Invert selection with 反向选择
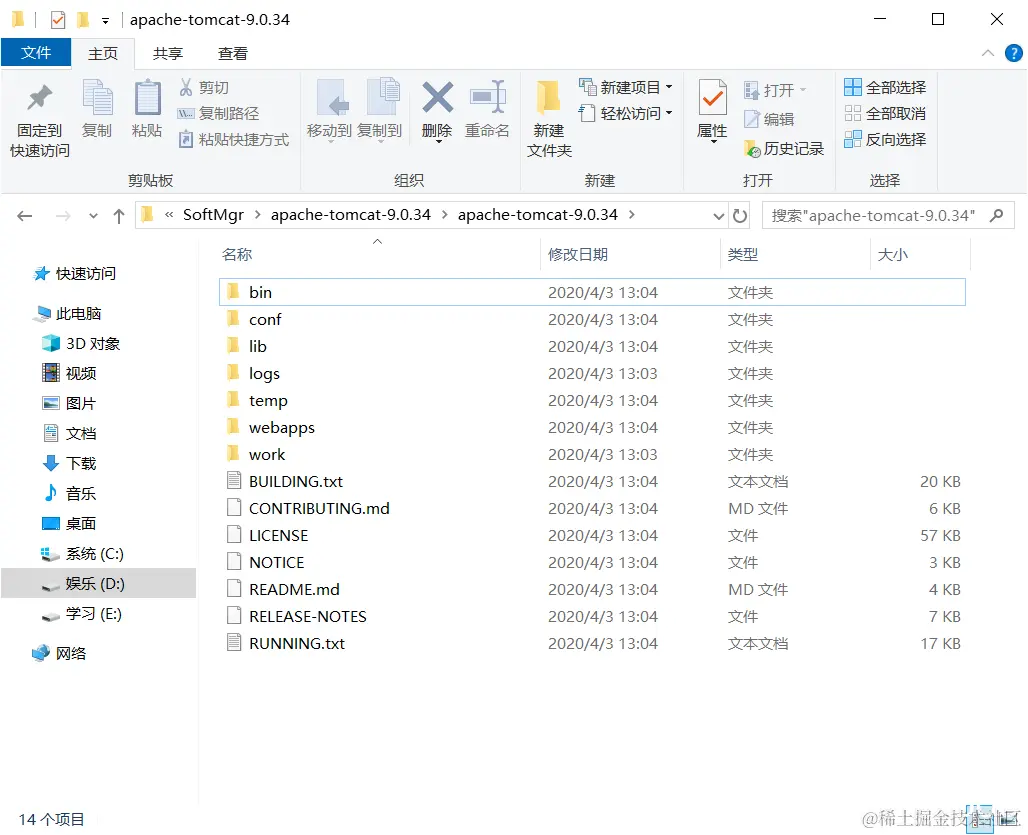This screenshot has height=835, width=1028. [x=885, y=139]
